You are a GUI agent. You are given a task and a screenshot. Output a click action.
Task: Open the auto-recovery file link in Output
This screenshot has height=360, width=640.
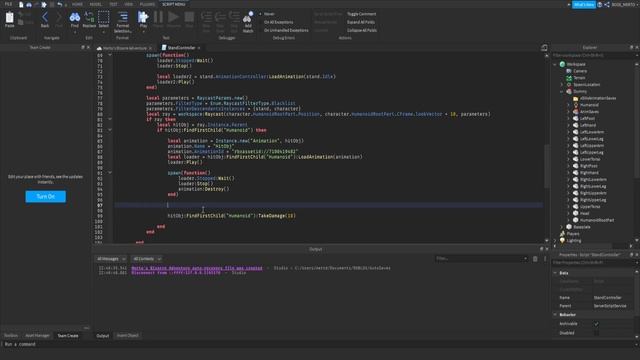(x=197, y=268)
